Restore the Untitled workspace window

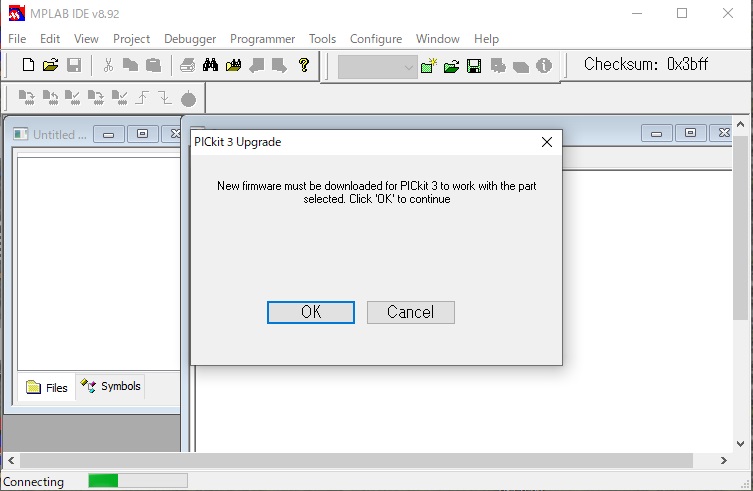(x=143, y=134)
